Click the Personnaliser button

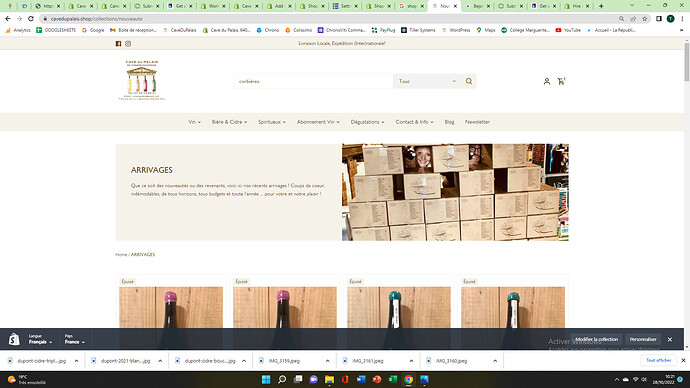click(642, 339)
